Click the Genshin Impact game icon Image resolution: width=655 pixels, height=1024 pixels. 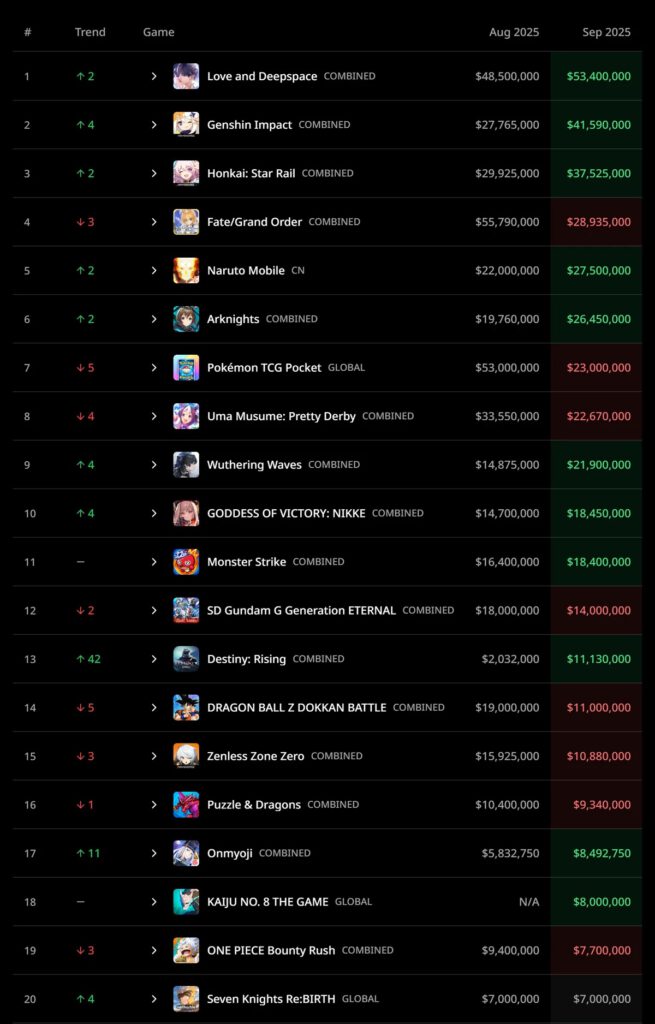coord(186,125)
